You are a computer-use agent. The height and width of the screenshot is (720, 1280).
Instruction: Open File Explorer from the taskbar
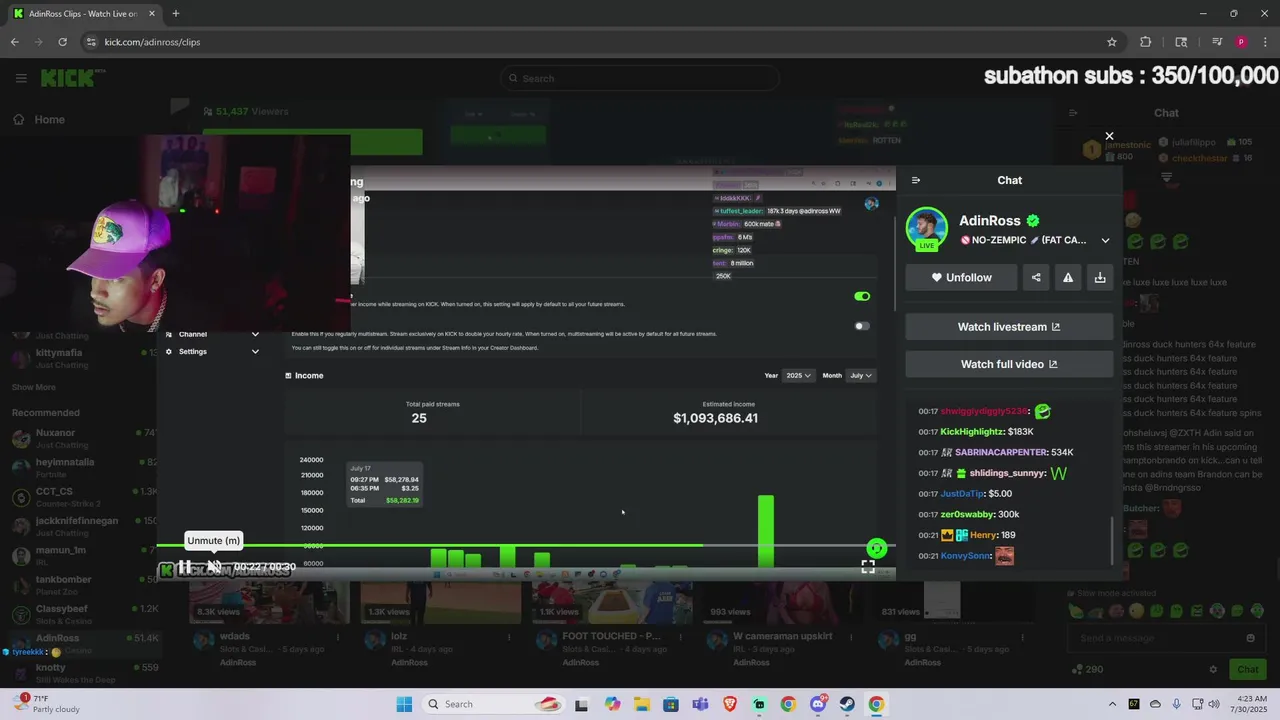(x=642, y=704)
